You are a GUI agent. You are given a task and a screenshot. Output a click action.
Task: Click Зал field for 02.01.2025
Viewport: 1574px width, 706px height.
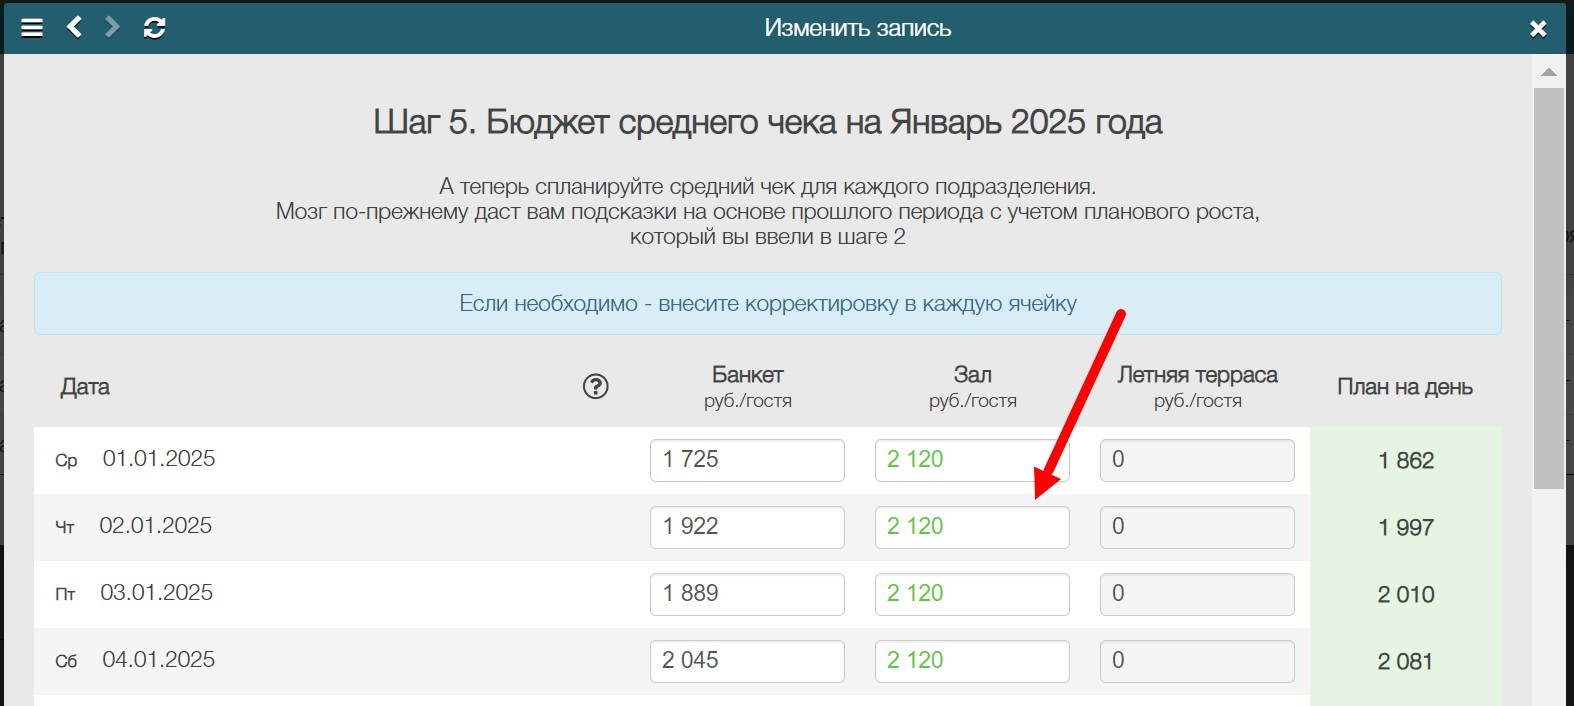[971, 527]
